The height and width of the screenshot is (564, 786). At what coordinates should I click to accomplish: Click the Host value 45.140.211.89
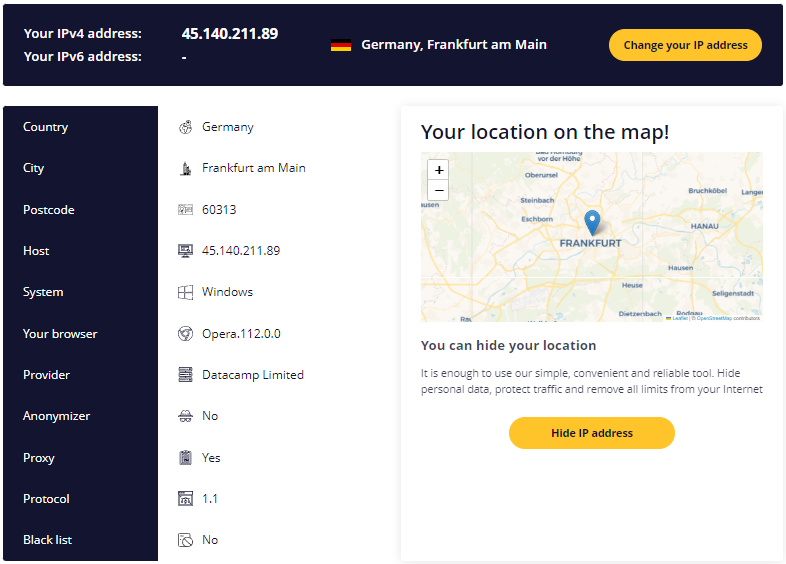click(x=241, y=251)
